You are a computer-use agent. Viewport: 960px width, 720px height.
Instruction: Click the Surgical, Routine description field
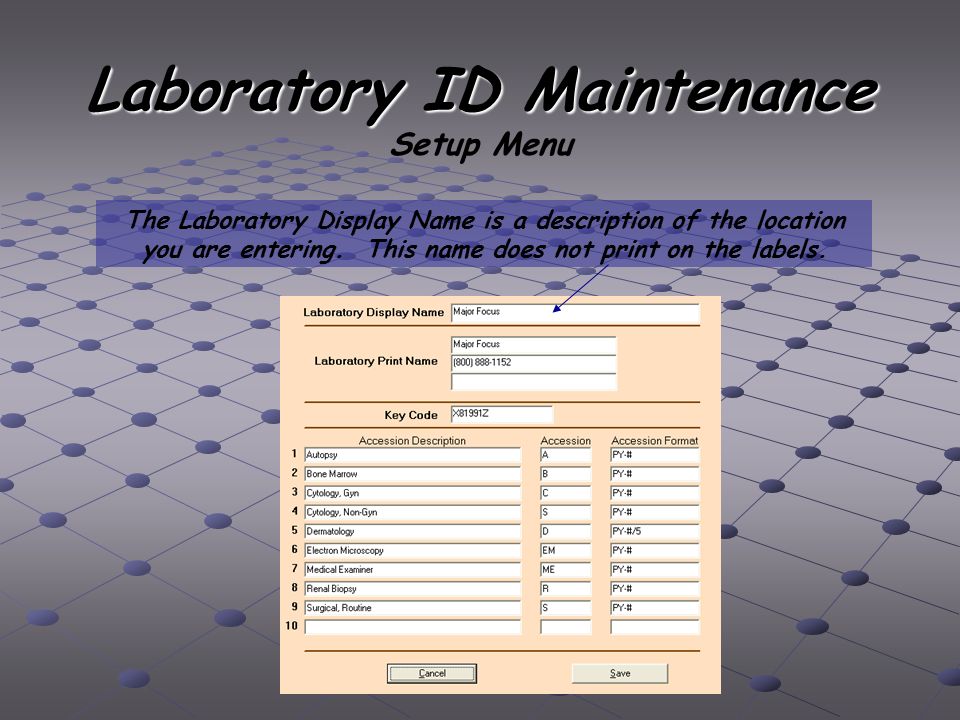pyautogui.click(x=413, y=608)
